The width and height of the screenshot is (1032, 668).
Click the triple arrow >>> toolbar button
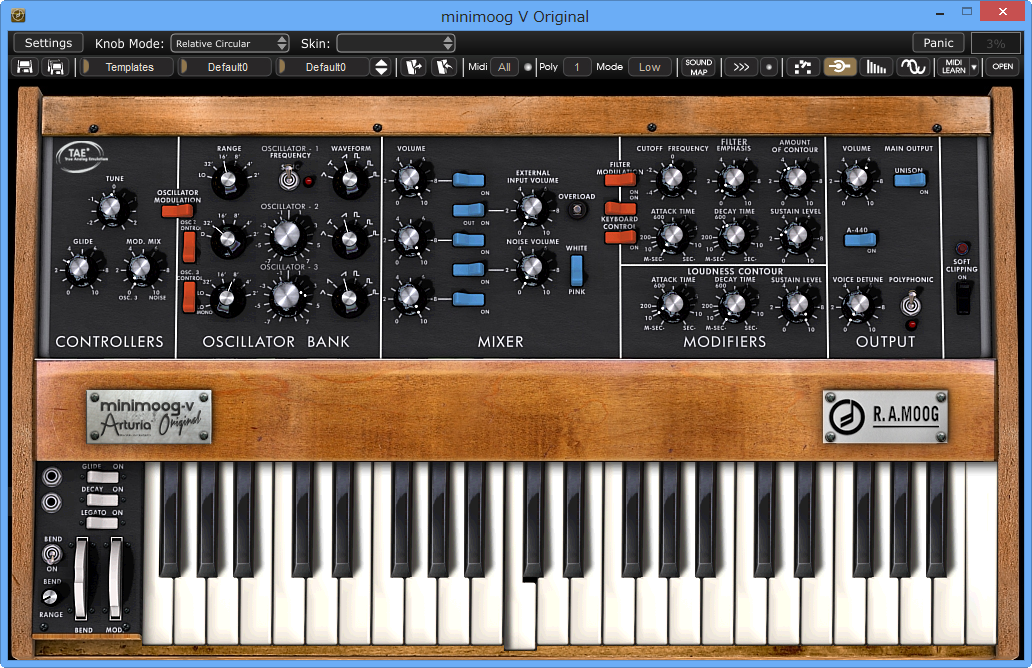click(740, 67)
